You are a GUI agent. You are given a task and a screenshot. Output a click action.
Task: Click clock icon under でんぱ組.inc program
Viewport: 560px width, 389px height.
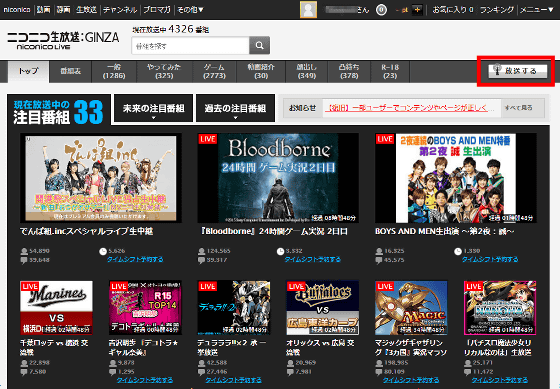pyautogui.click(x=103, y=251)
